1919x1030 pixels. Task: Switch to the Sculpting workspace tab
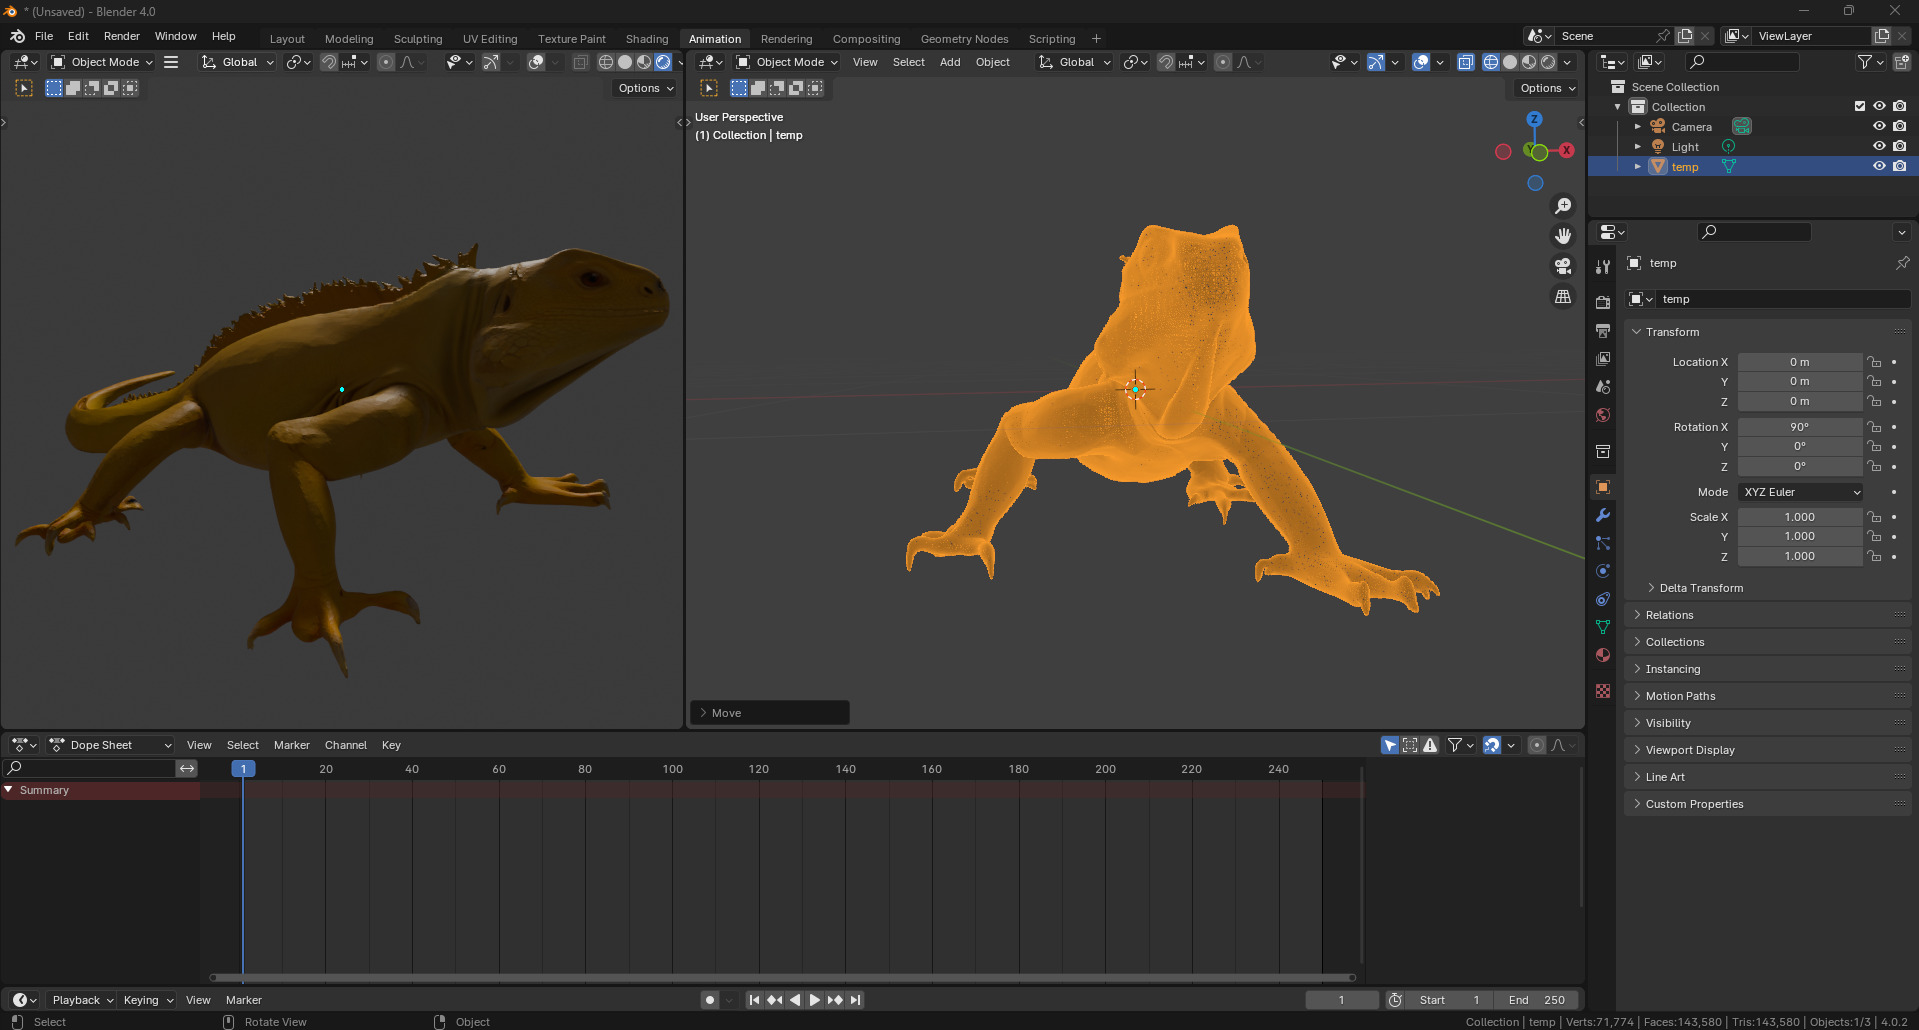point(418,39)
